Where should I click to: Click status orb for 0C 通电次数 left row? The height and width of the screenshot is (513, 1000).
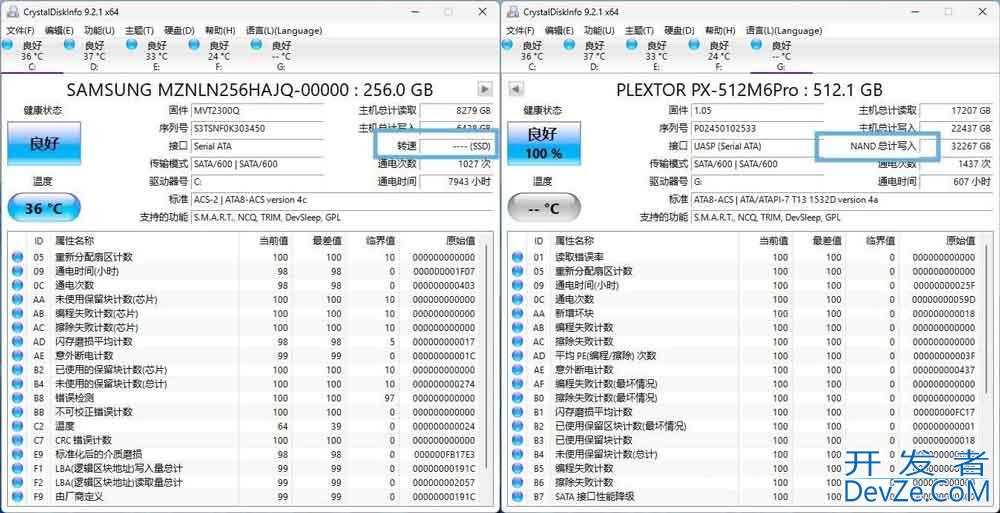click(17, 286)
